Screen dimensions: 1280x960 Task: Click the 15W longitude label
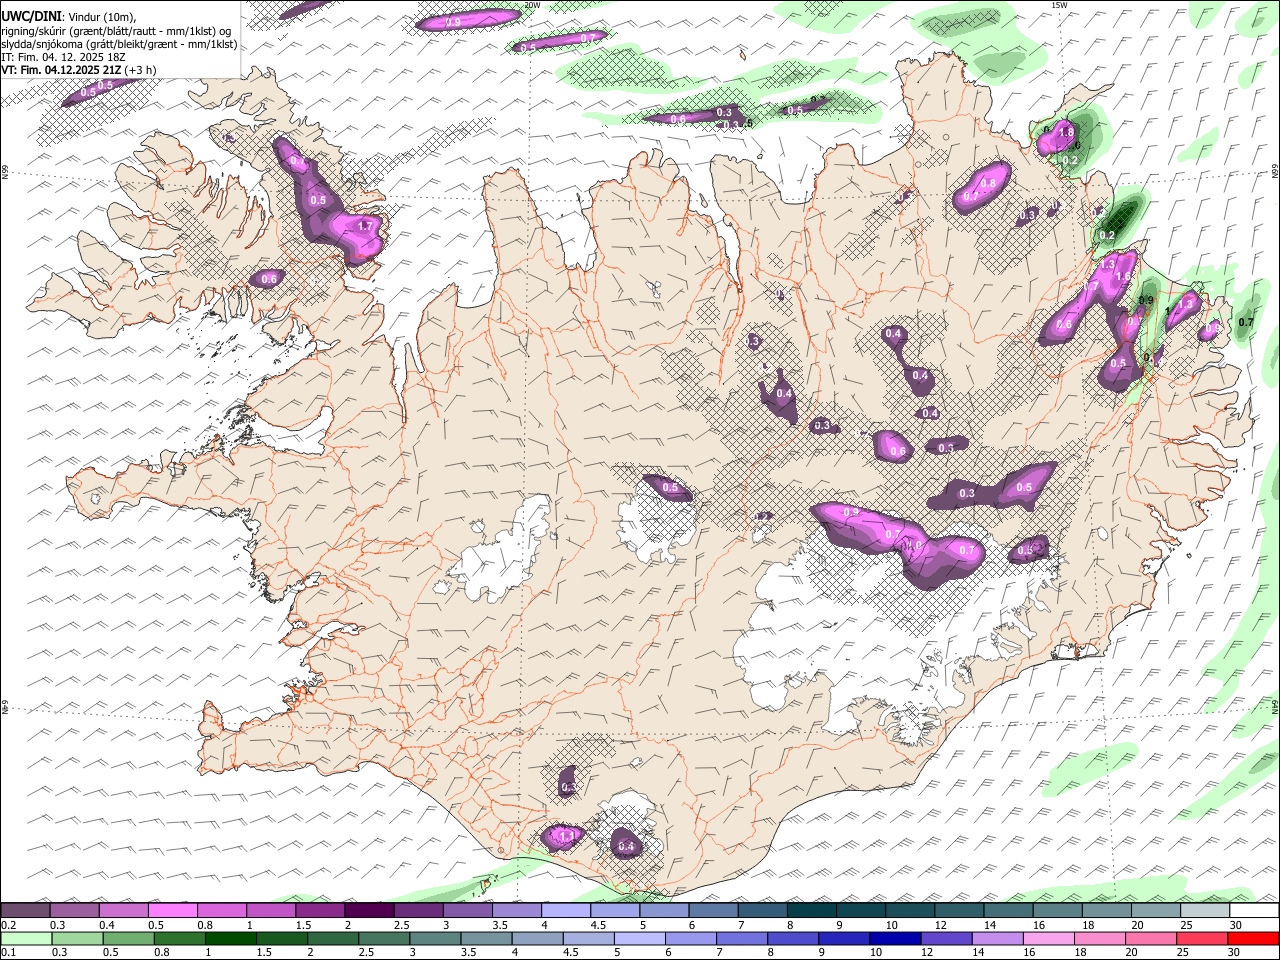[1059, 5]
